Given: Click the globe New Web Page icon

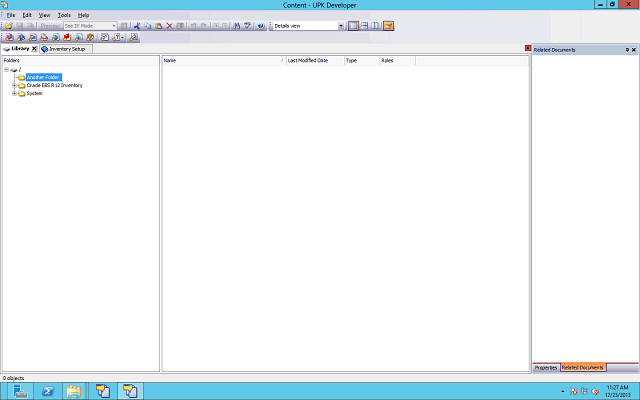Looking at the screenshot, I should click(x=56, y=38).
